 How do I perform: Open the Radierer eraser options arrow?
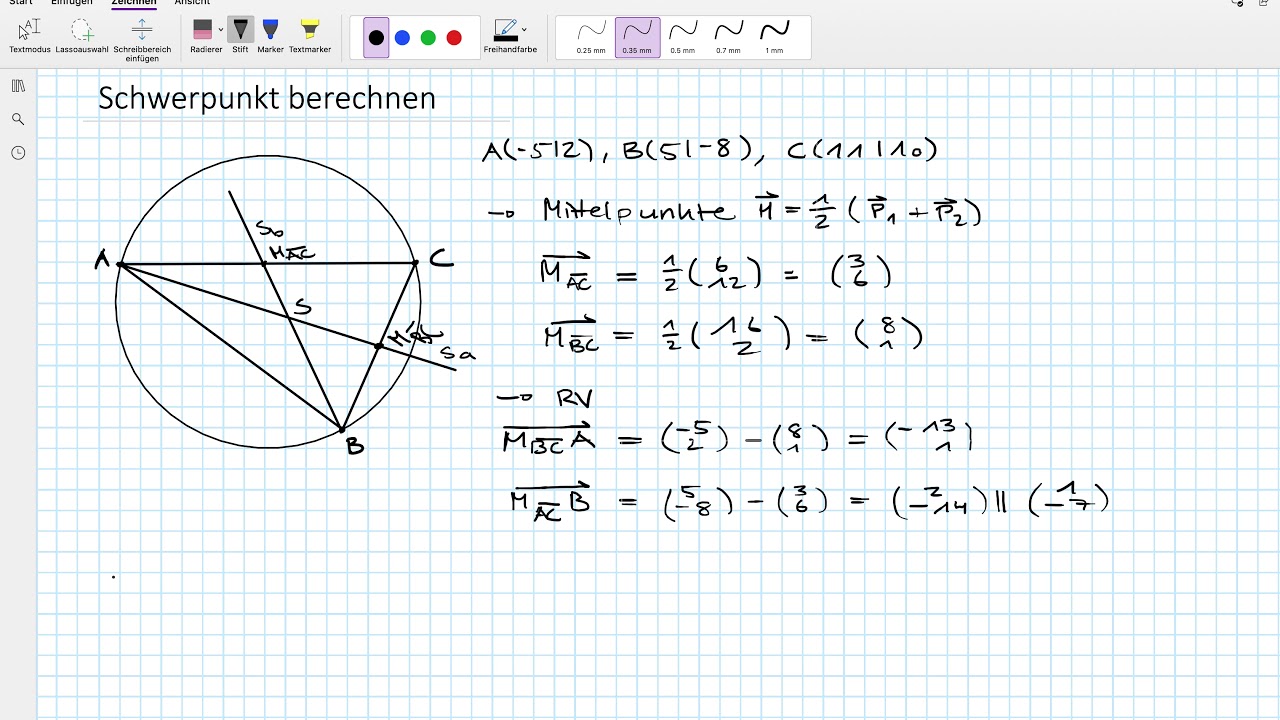(x=221, y=30)
